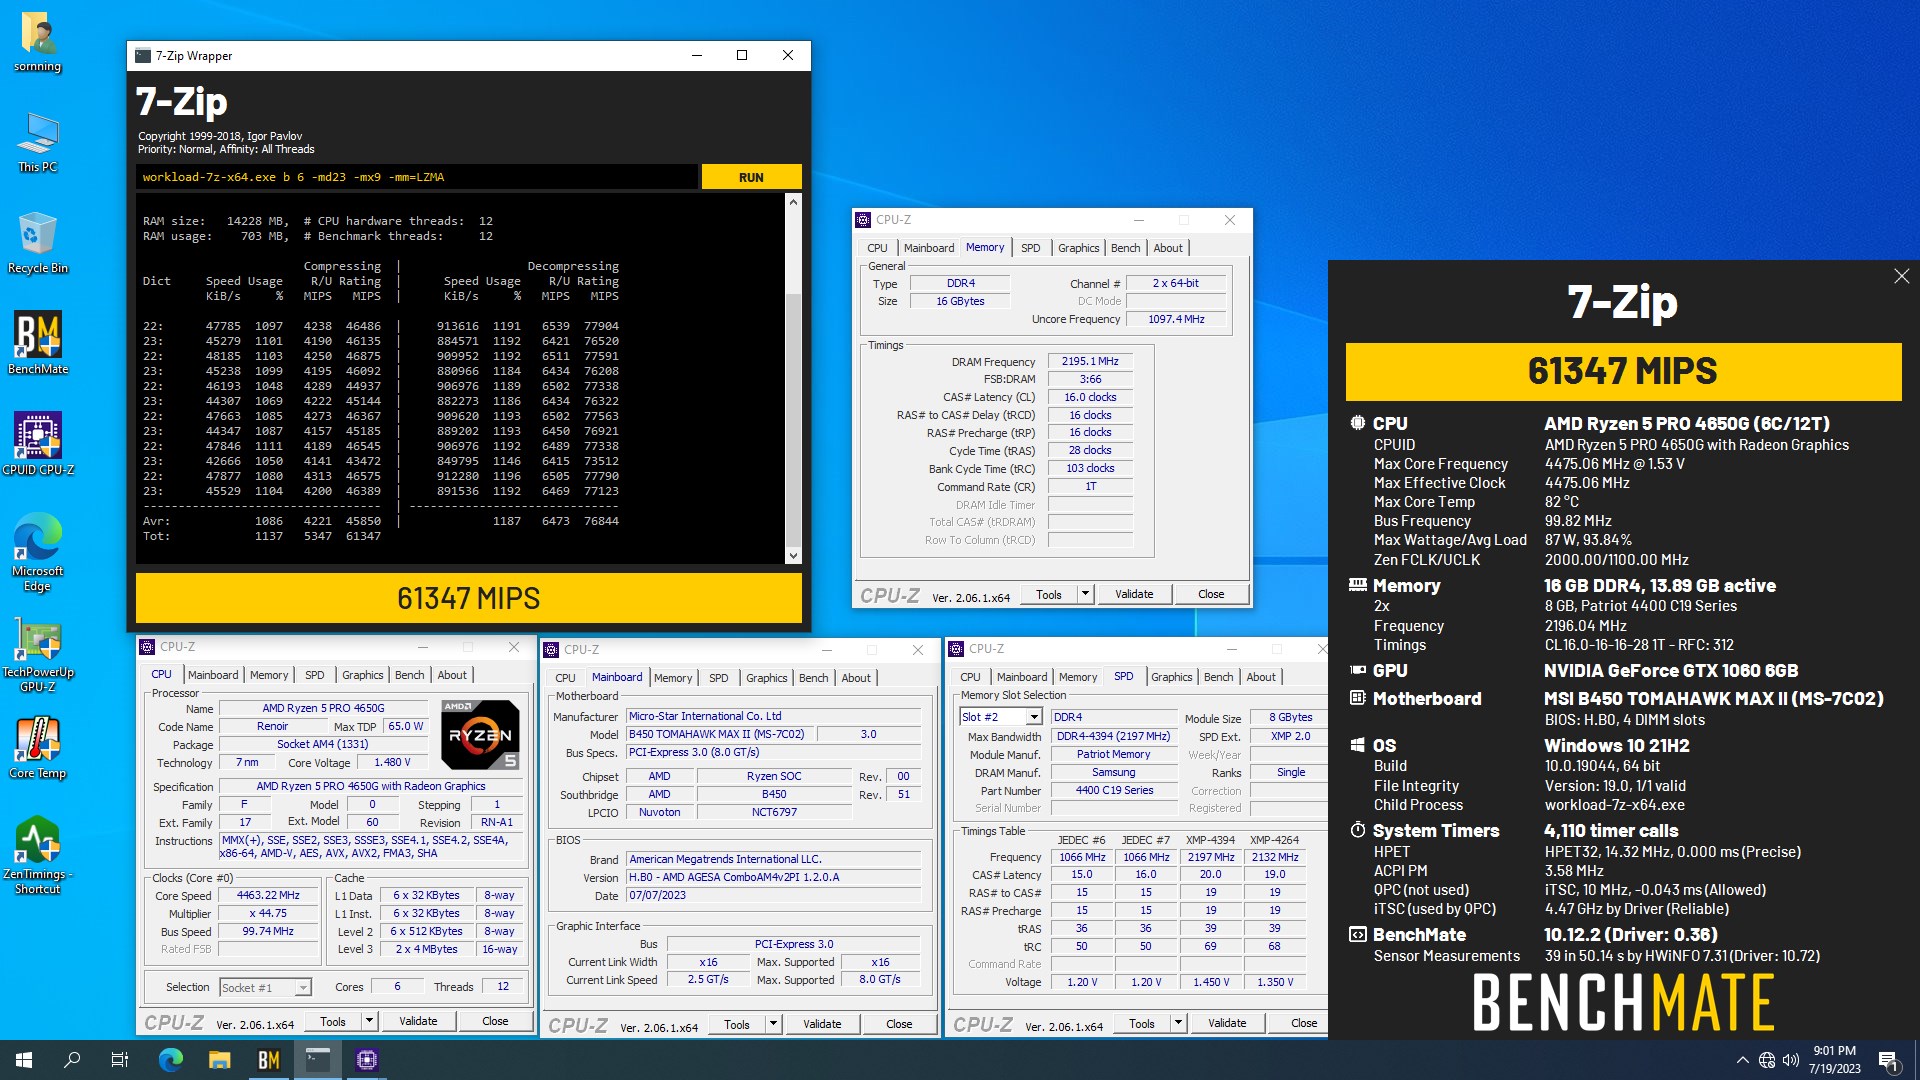Launch BenchMate desktop shortcut

coord(37,343)
